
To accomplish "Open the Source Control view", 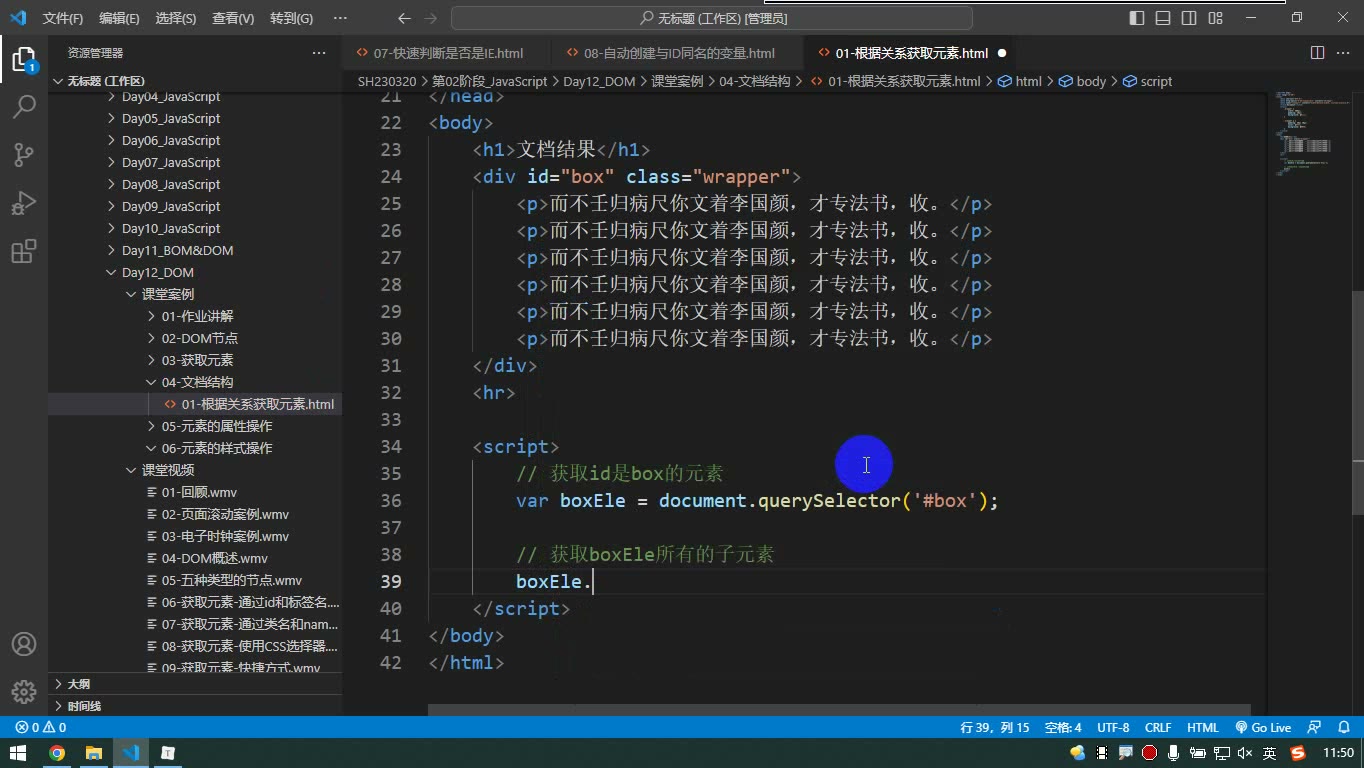I will click(24, 154).
